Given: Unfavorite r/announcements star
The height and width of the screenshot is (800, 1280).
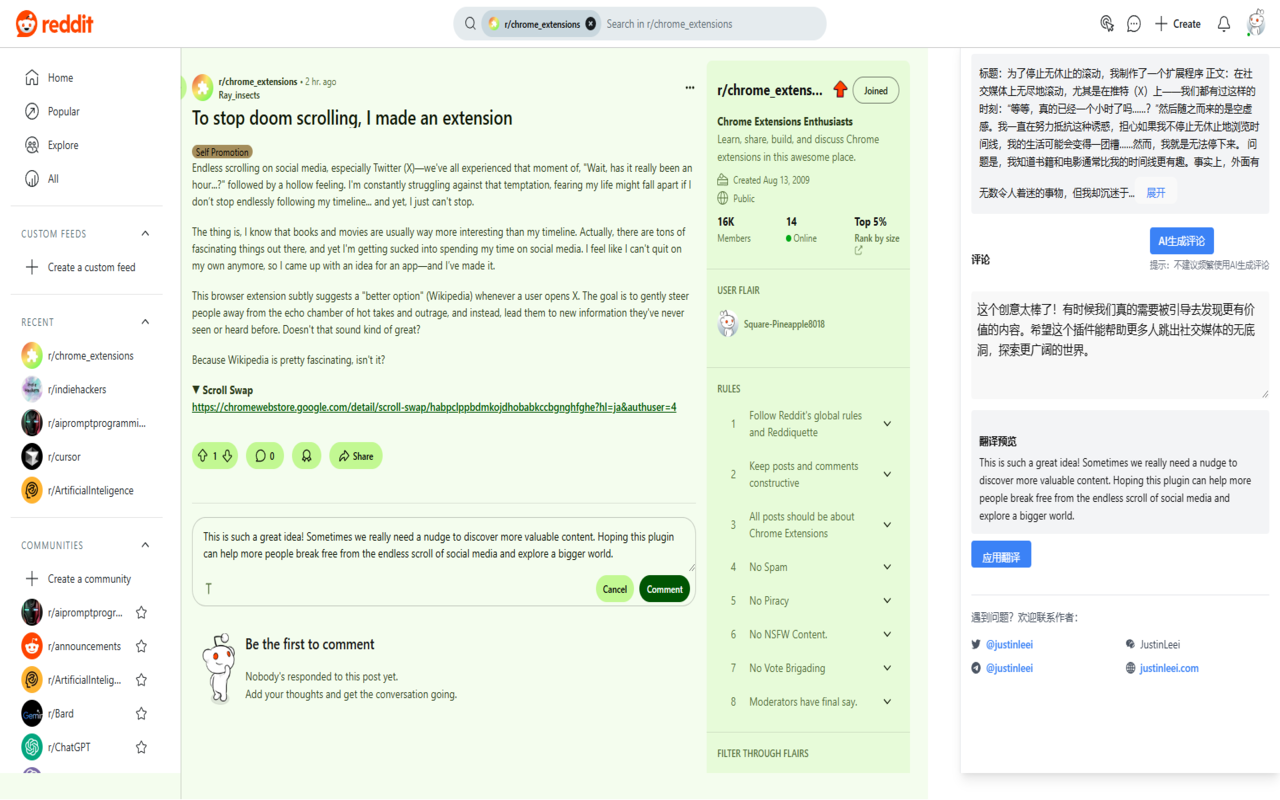Looking at the screenshot, I should 141,645.
